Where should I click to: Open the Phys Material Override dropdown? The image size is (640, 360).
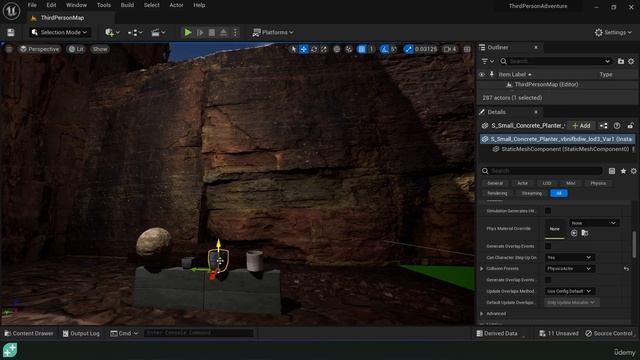[594, 223]
